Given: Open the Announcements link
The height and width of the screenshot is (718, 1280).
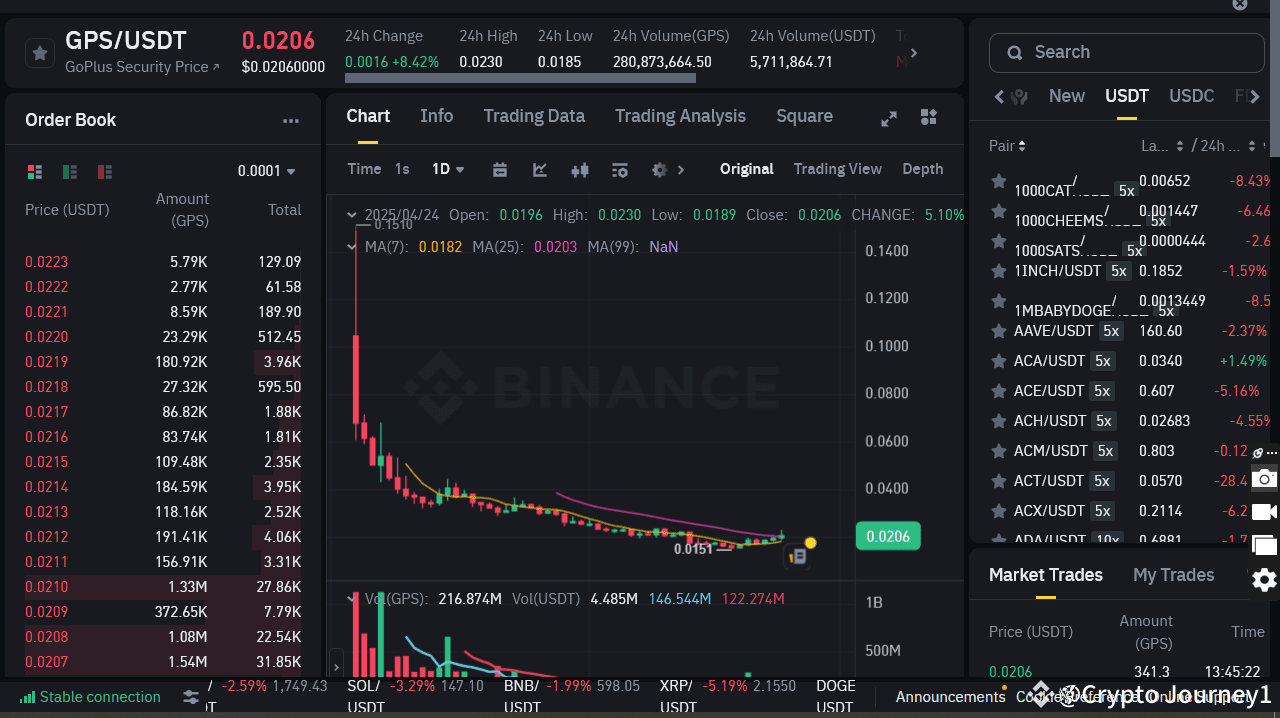Looking at the screenshot, I should coord(949,697).
